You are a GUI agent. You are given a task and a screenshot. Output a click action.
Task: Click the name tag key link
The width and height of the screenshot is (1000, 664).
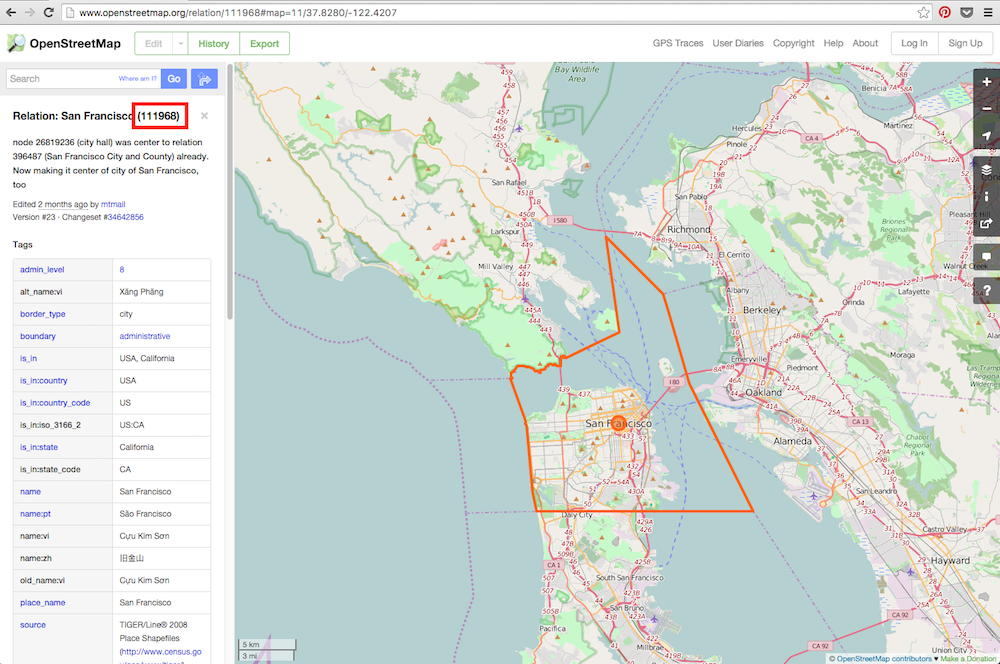pos(30,492)
